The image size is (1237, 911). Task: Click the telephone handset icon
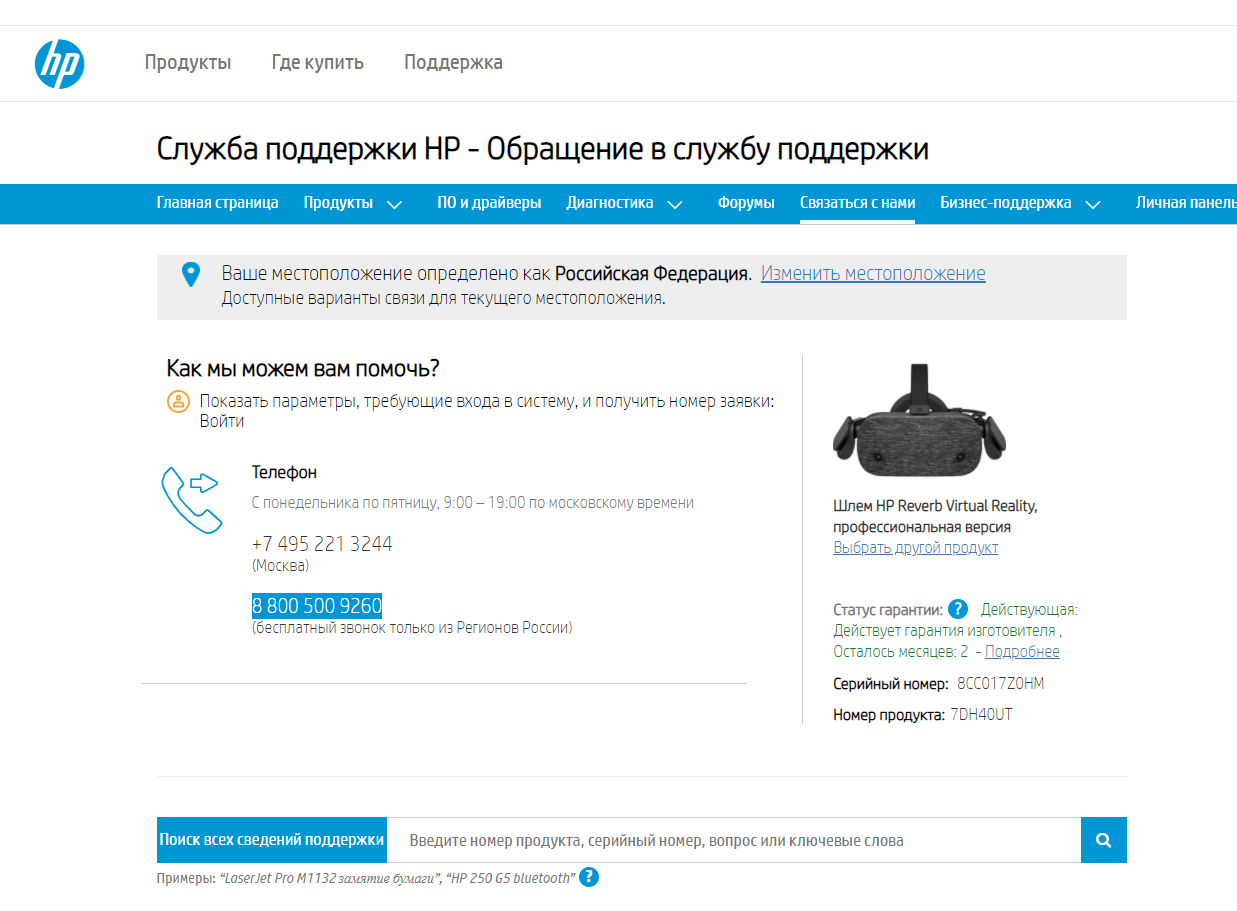pos(191,499)
